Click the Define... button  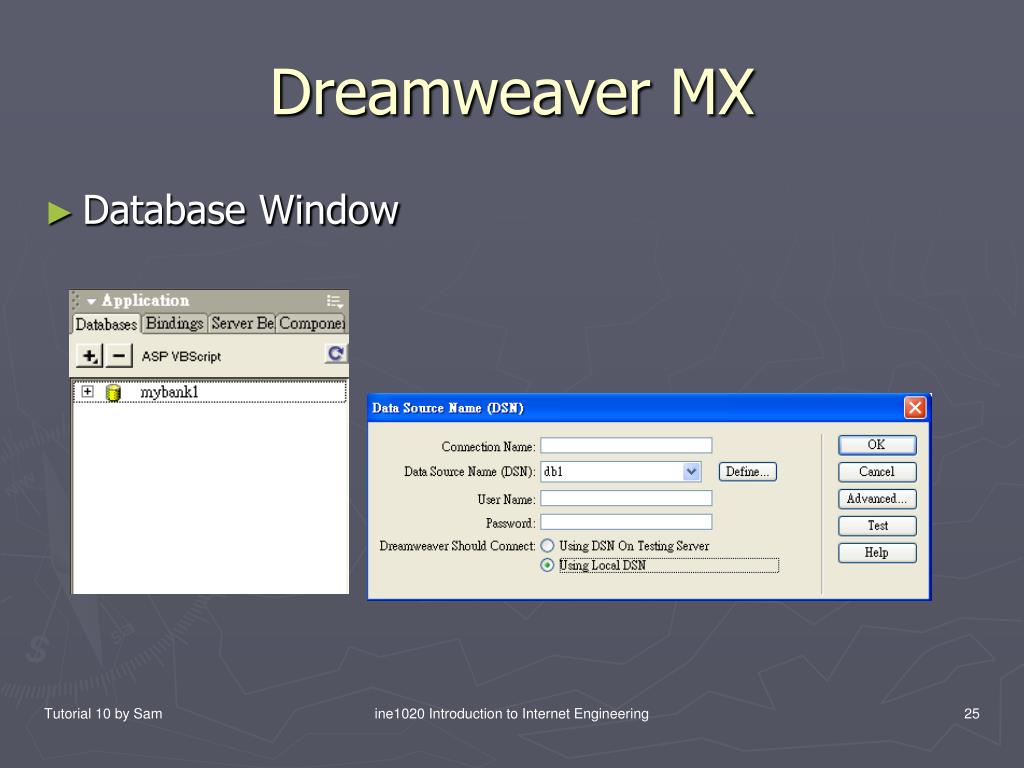click(748, 472)
